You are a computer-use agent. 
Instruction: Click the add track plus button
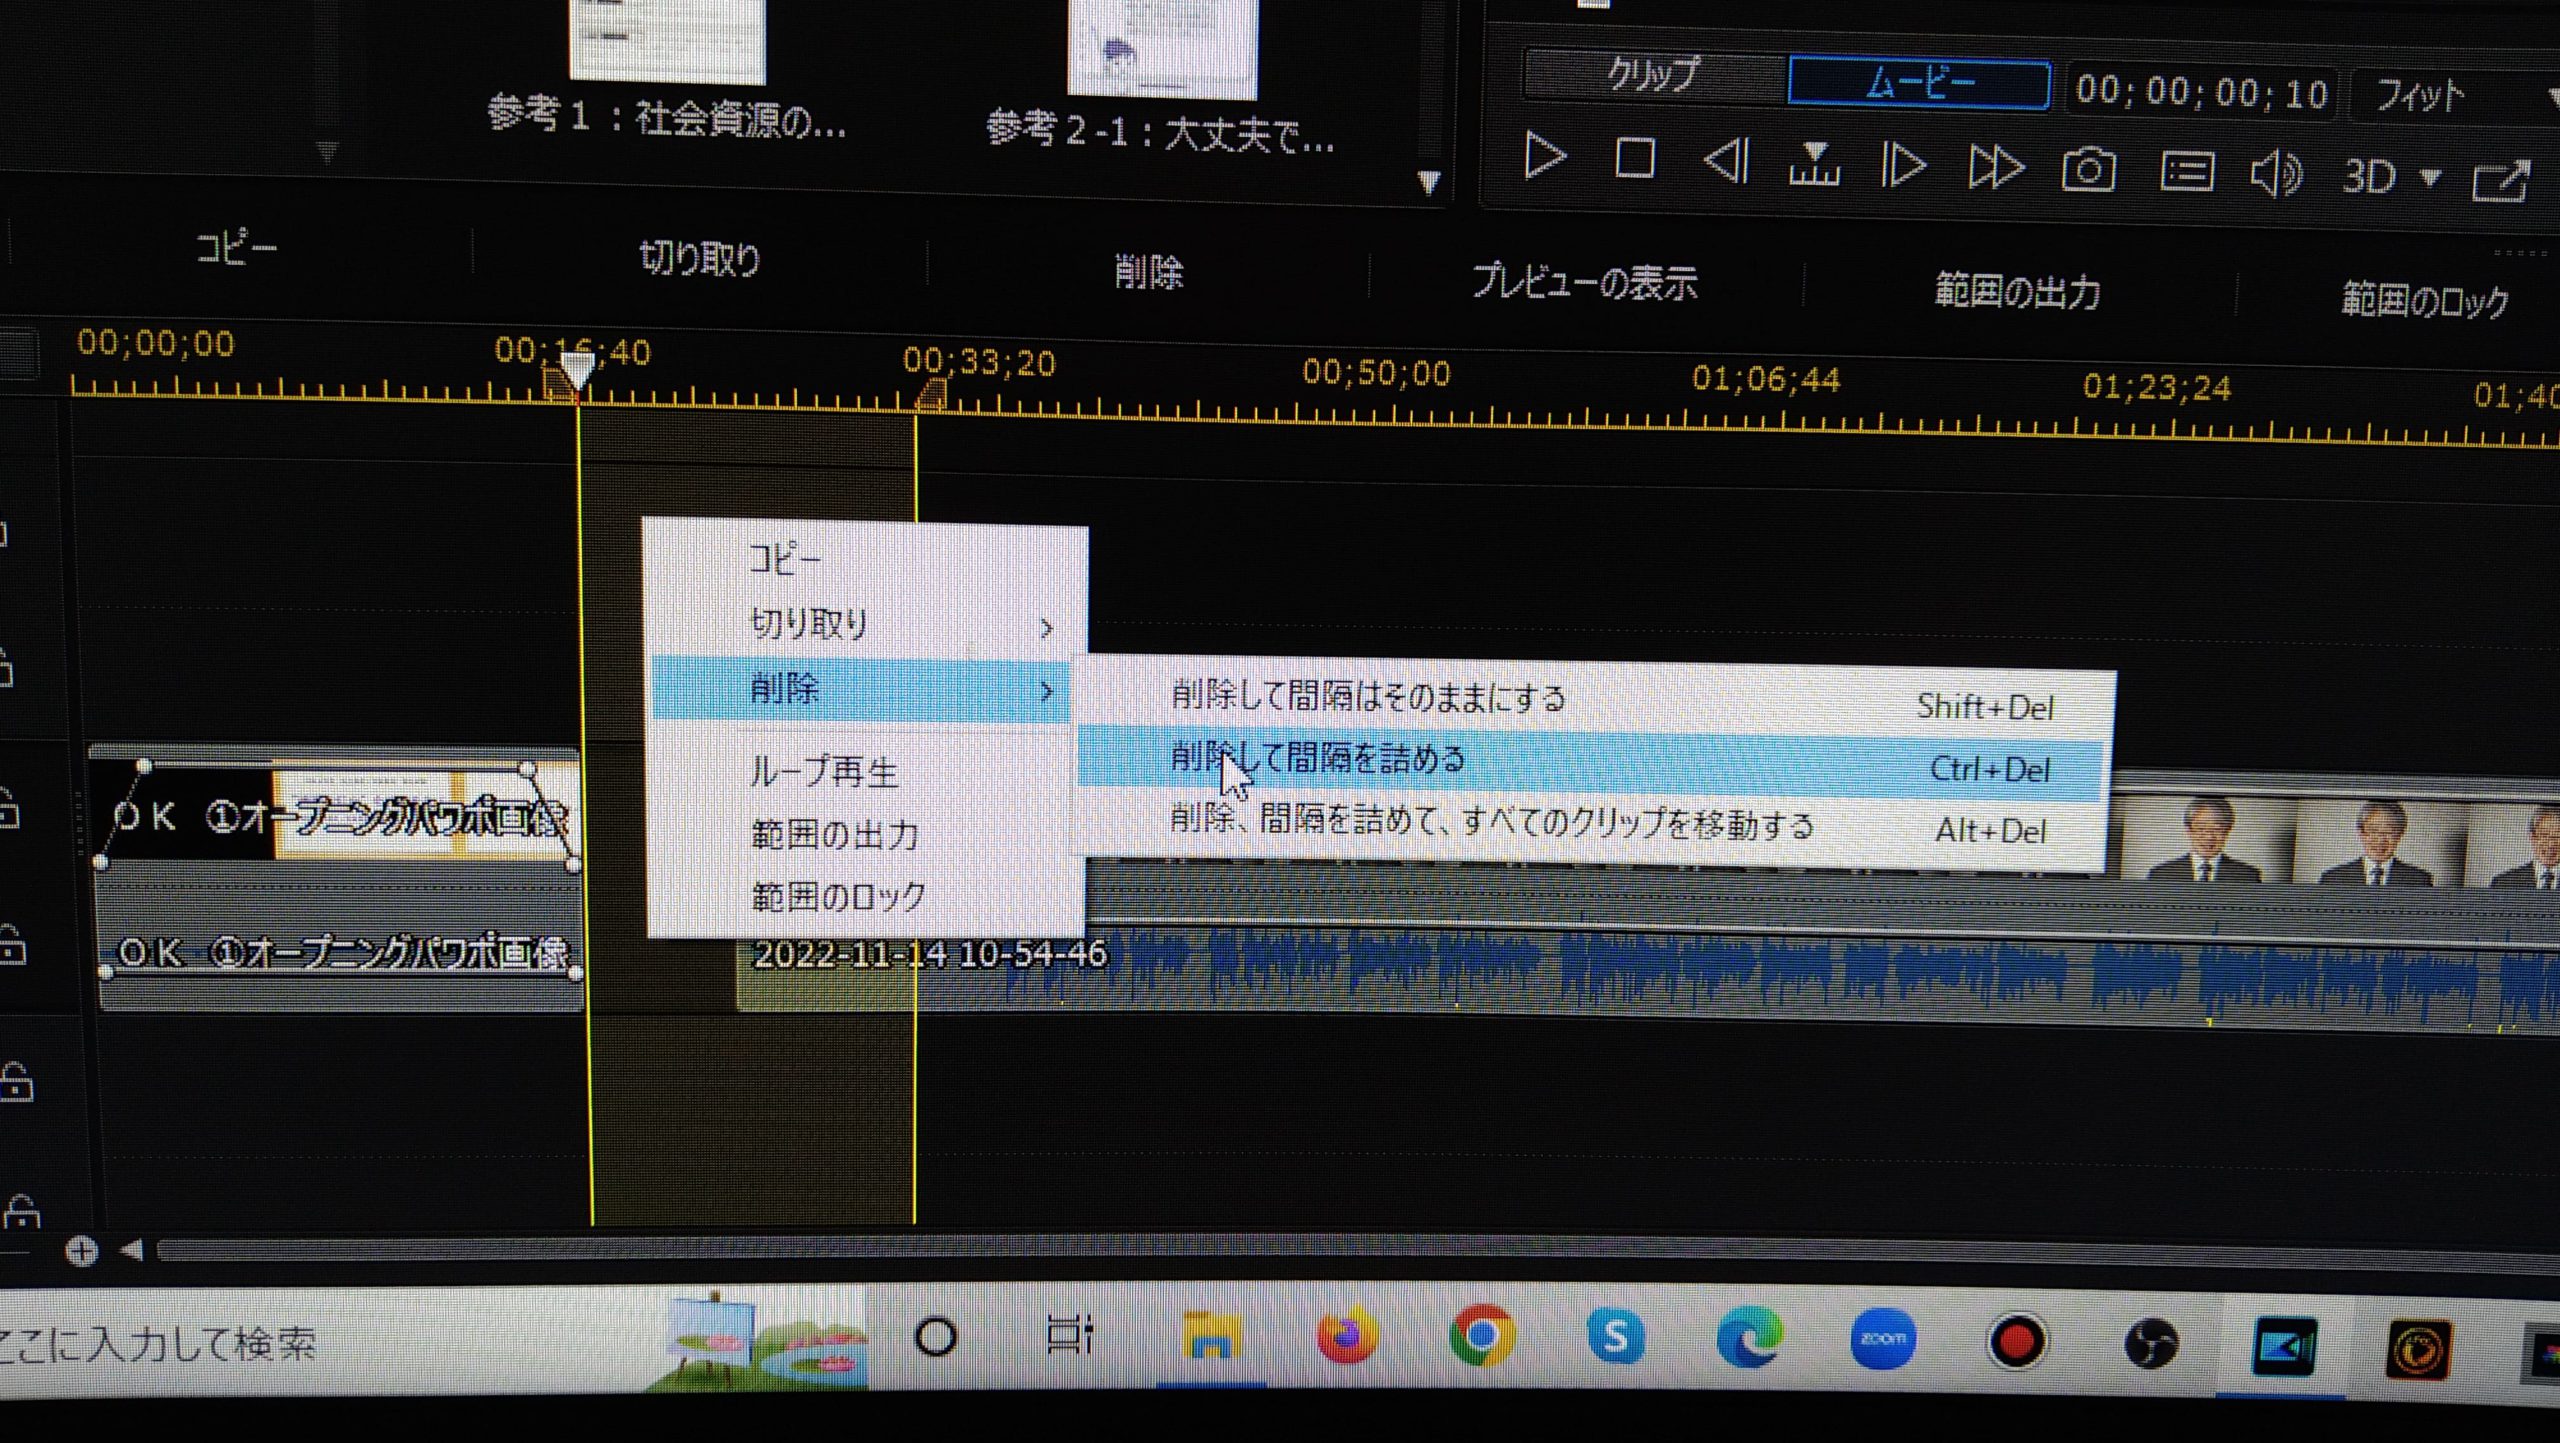pyautogui.click(x=81, y=1250)
